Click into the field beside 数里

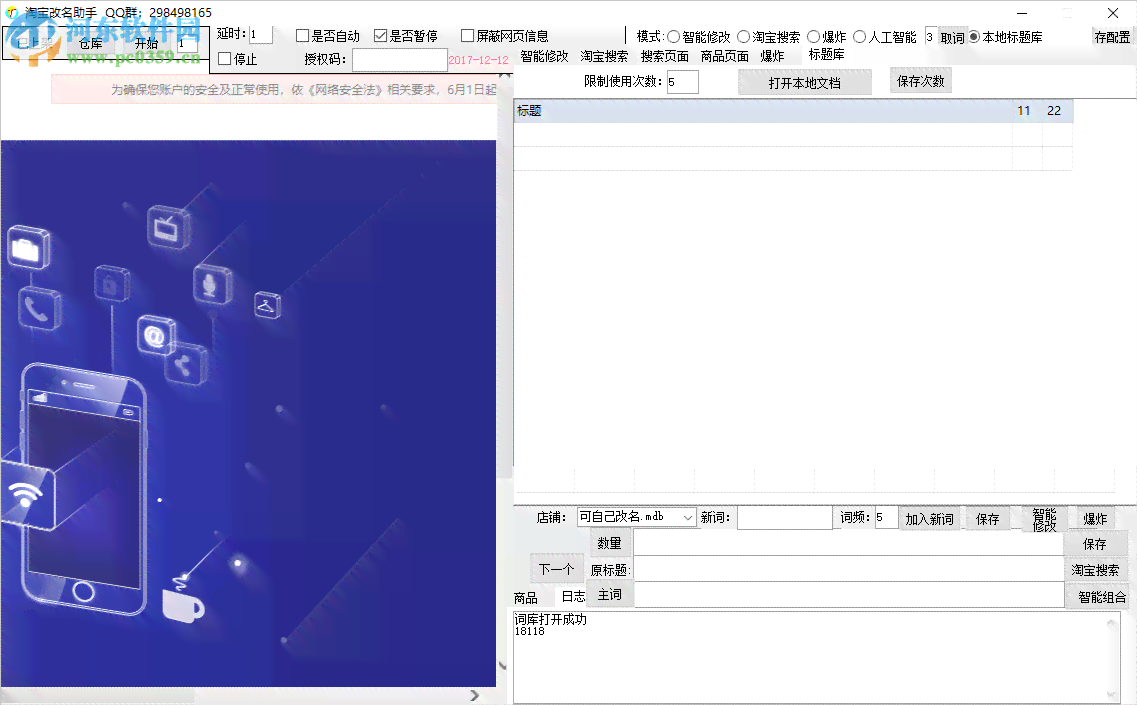[x=848, y=543]
